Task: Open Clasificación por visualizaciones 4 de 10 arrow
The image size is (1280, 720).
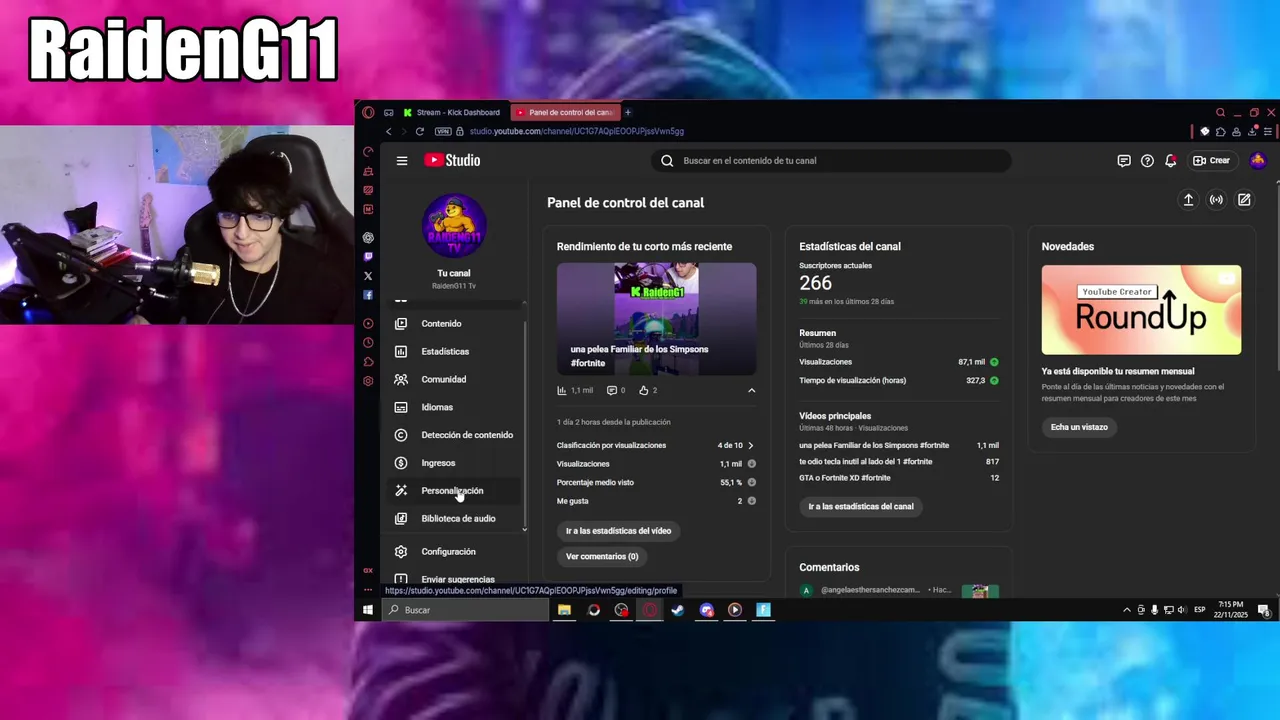Action: 750,445
